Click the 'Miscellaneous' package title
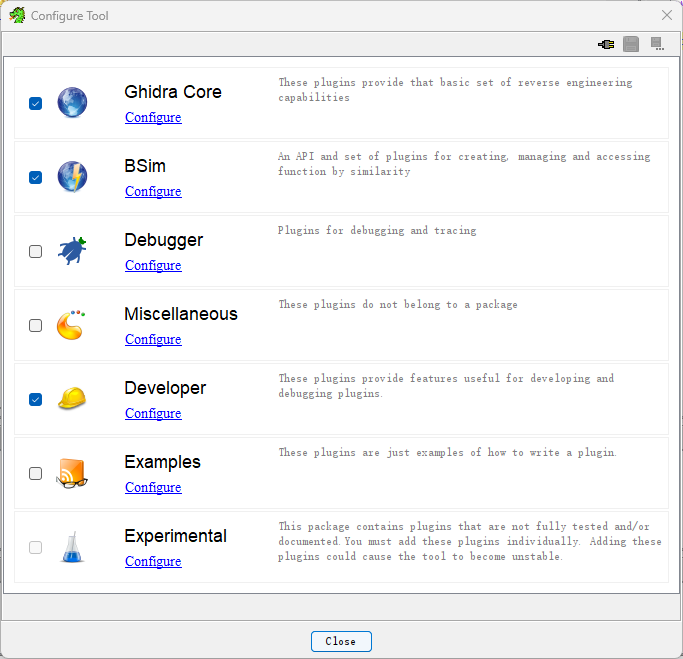Screen dimensions: 683x659 [181, 314]
